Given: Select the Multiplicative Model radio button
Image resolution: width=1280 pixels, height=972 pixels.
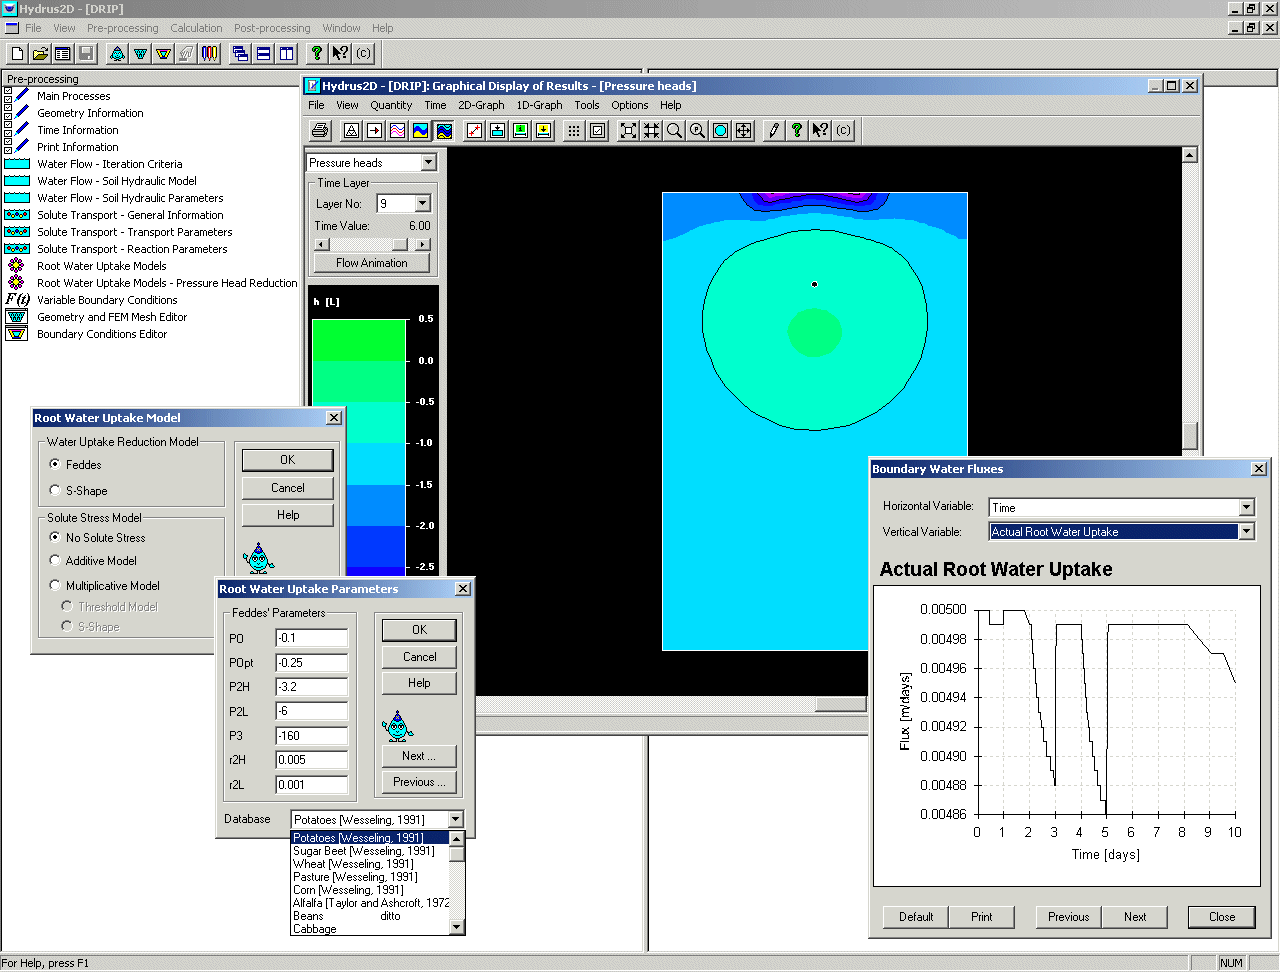Looking at the screenshot, I should 55,585.
